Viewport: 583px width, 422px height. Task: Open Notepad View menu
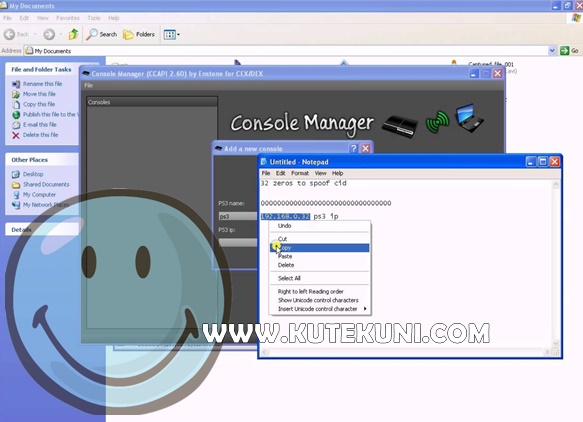pos(320,173)
